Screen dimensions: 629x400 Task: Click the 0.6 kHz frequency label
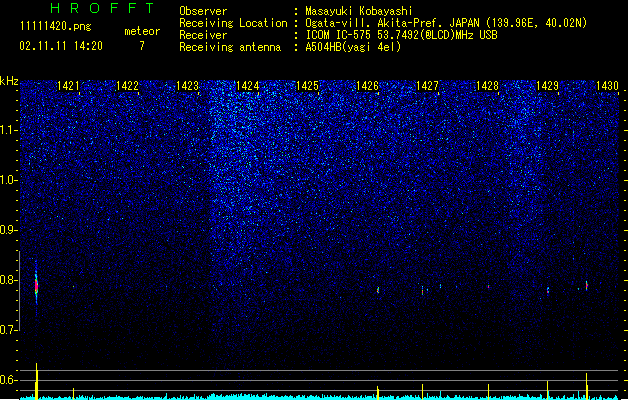(8, 380)
